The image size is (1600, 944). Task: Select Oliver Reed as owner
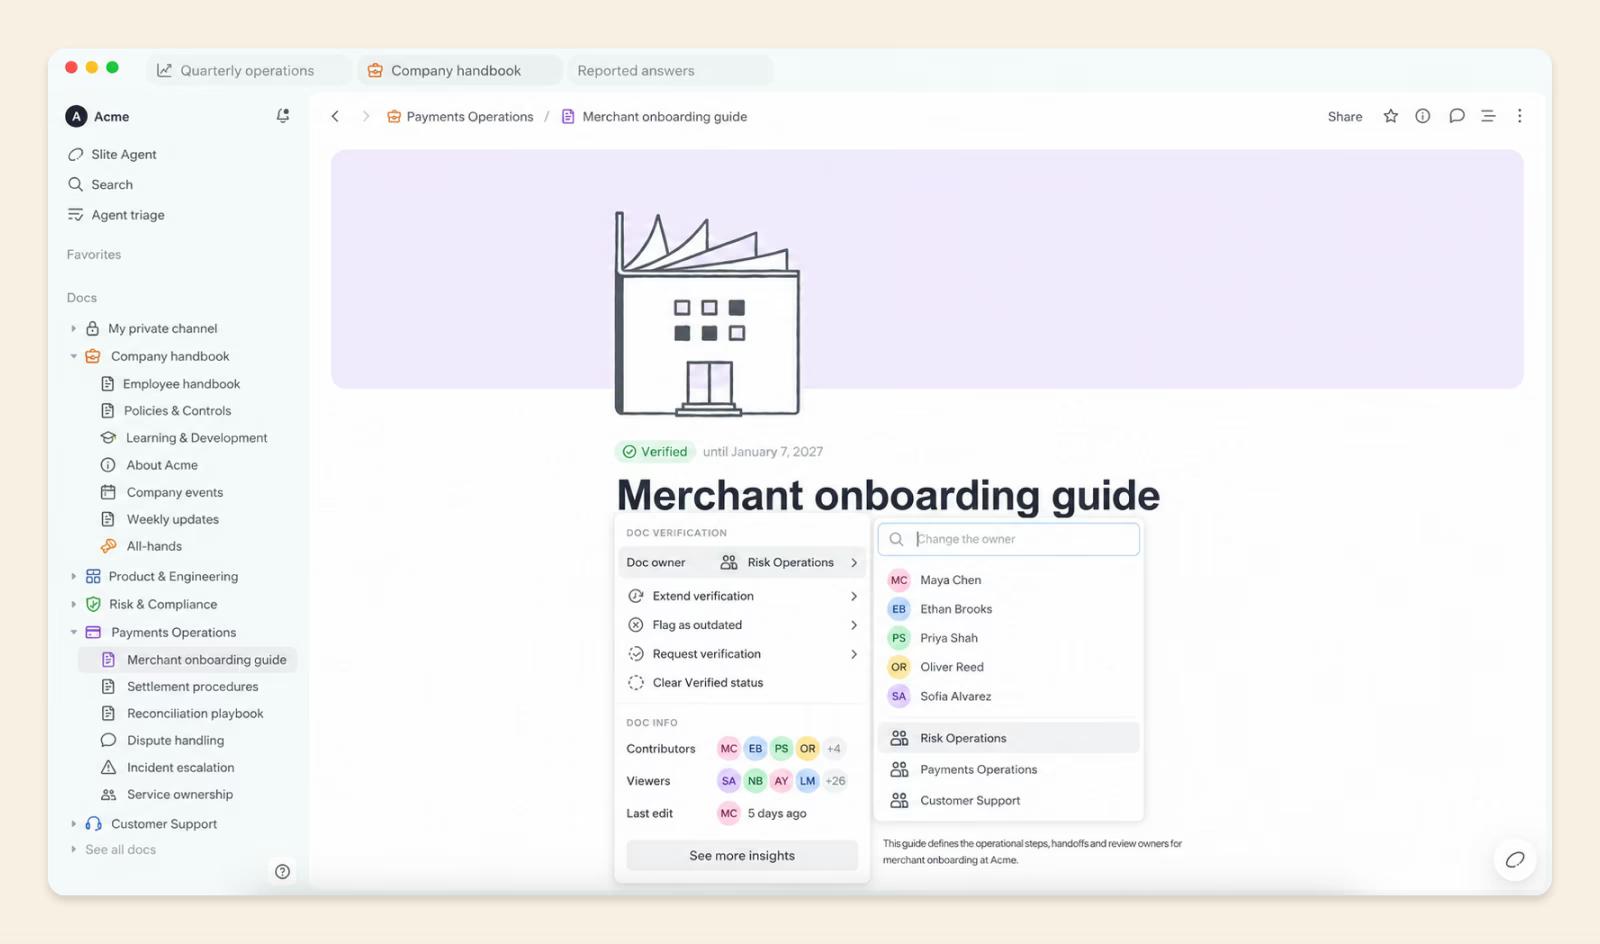pos(1009,667)
